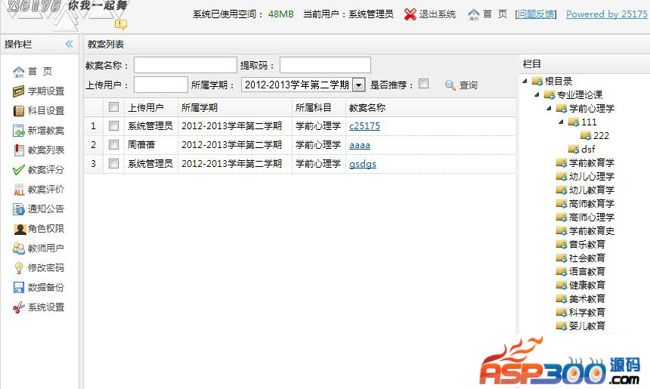
Task: Select the 角色权限 user icon
Action: tap(19, 229)
